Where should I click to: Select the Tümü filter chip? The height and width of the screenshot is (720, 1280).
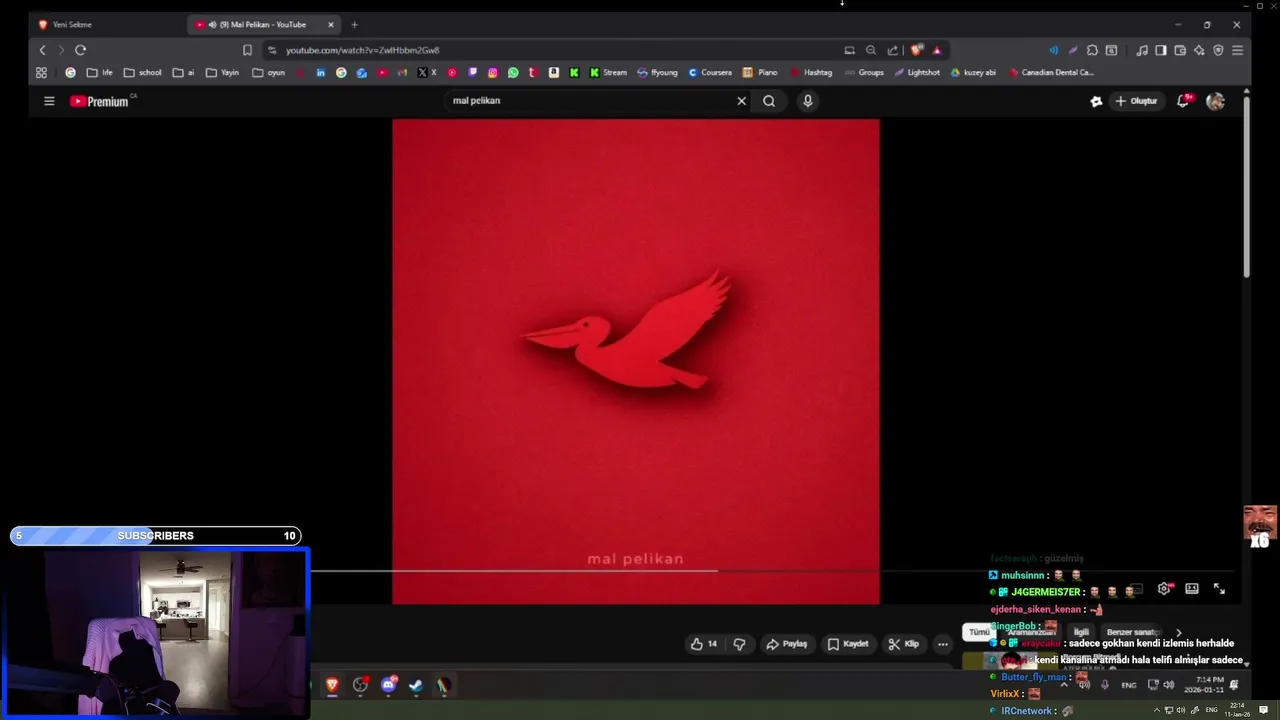coord(979,632)
